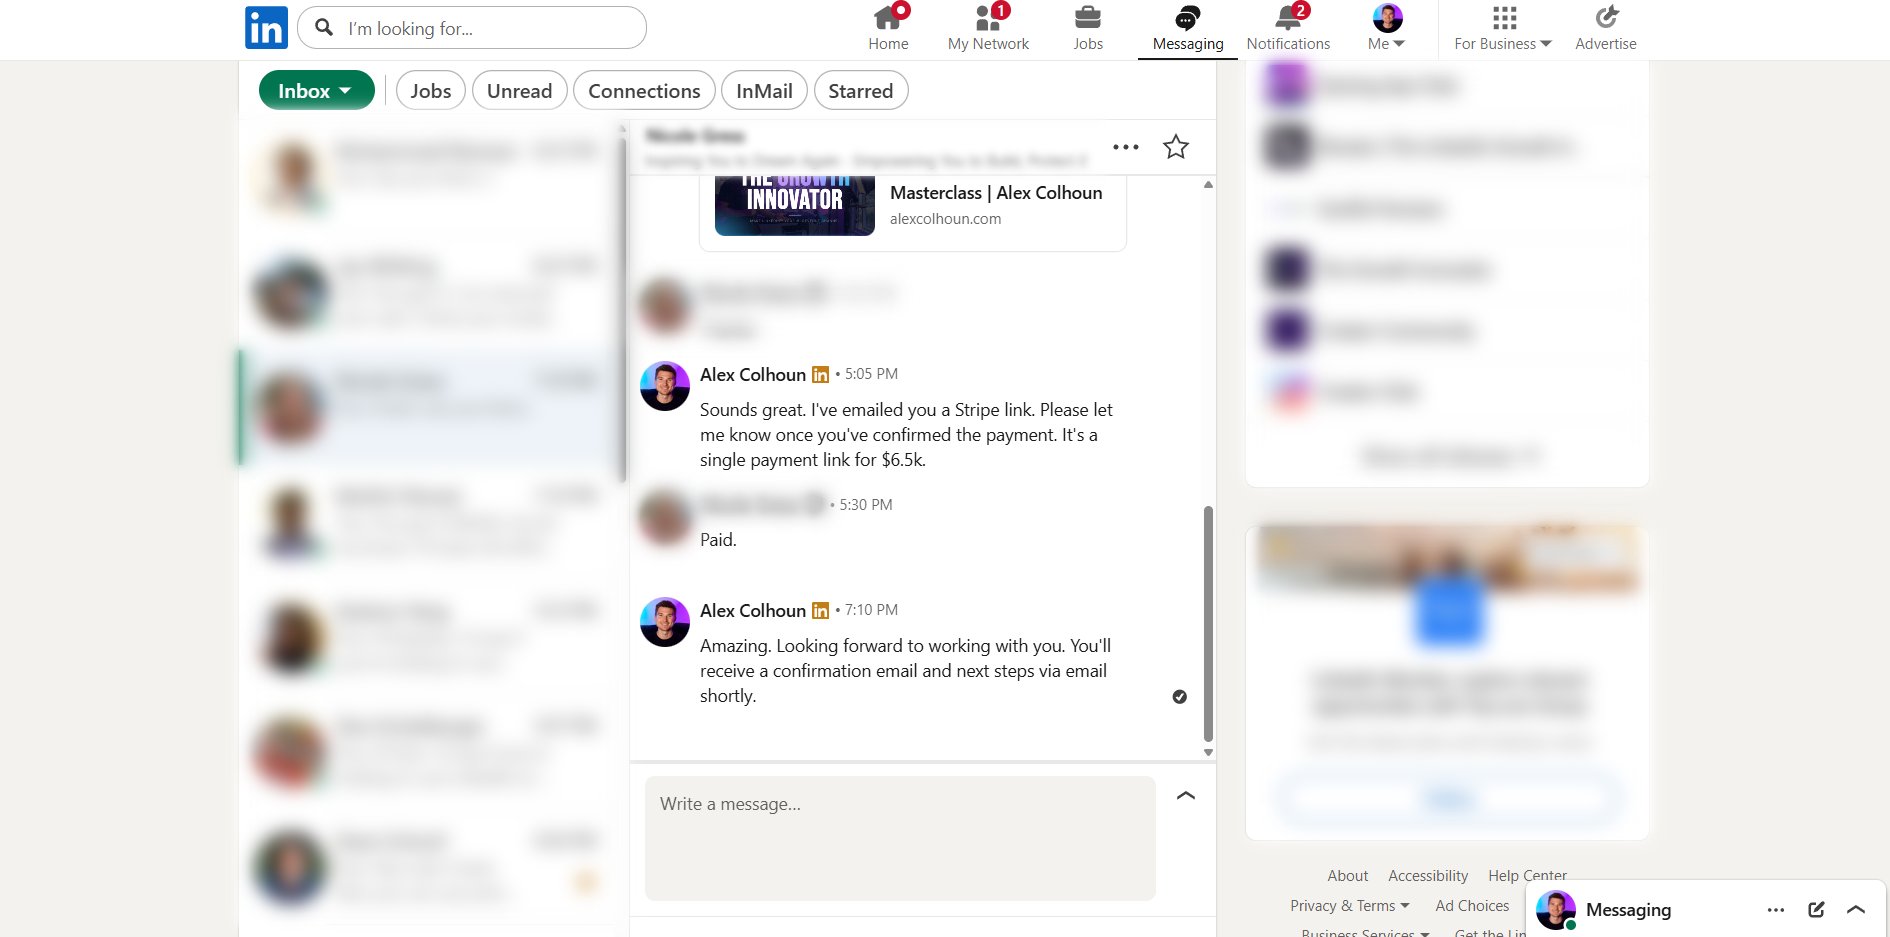Open conversation options three-dot menu
The height and width of the screenshot is (937, 1890).
[1126, 147]
